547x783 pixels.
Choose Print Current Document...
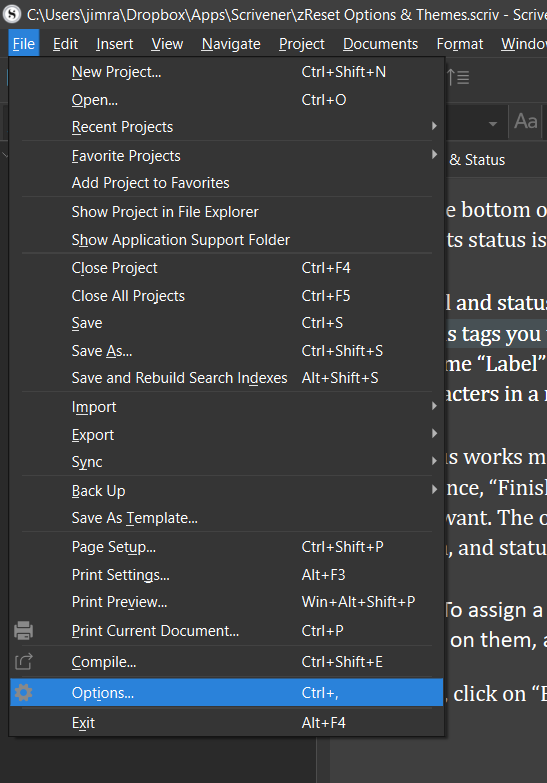[227, 631]
